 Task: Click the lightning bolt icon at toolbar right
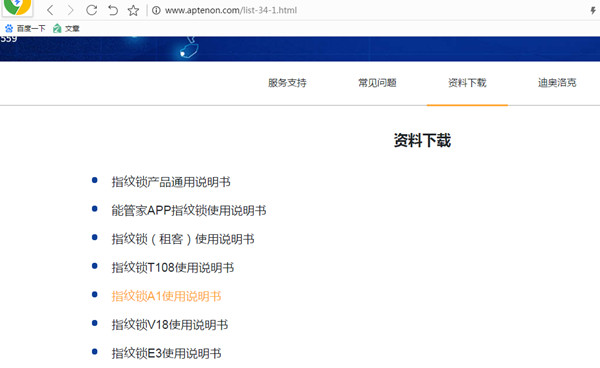pyautogui.click(x=593, y=10)
